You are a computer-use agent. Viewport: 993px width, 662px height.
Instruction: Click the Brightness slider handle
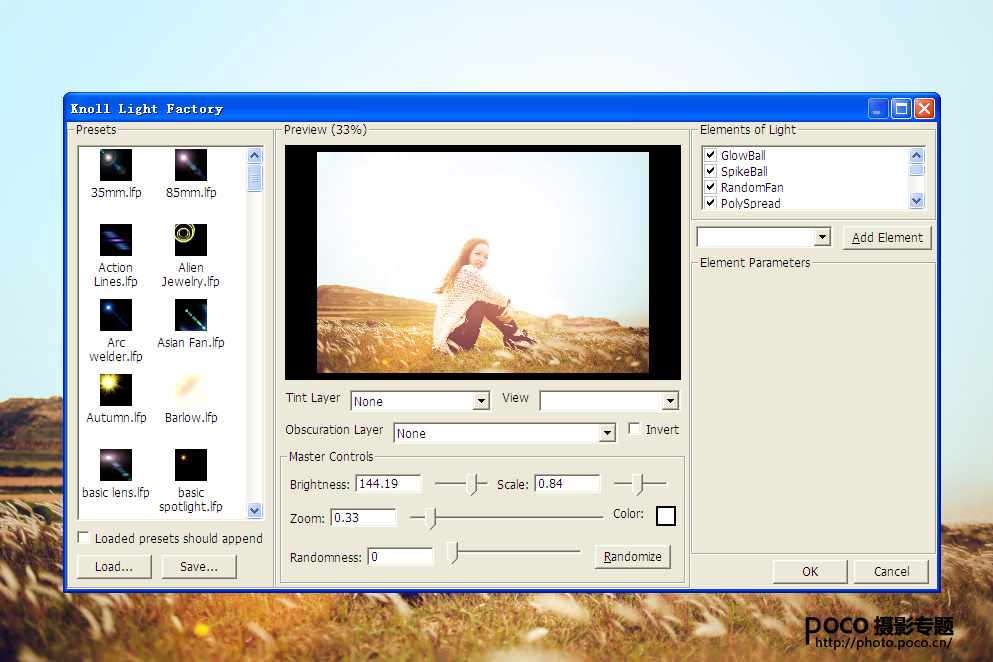pos(472,484)
